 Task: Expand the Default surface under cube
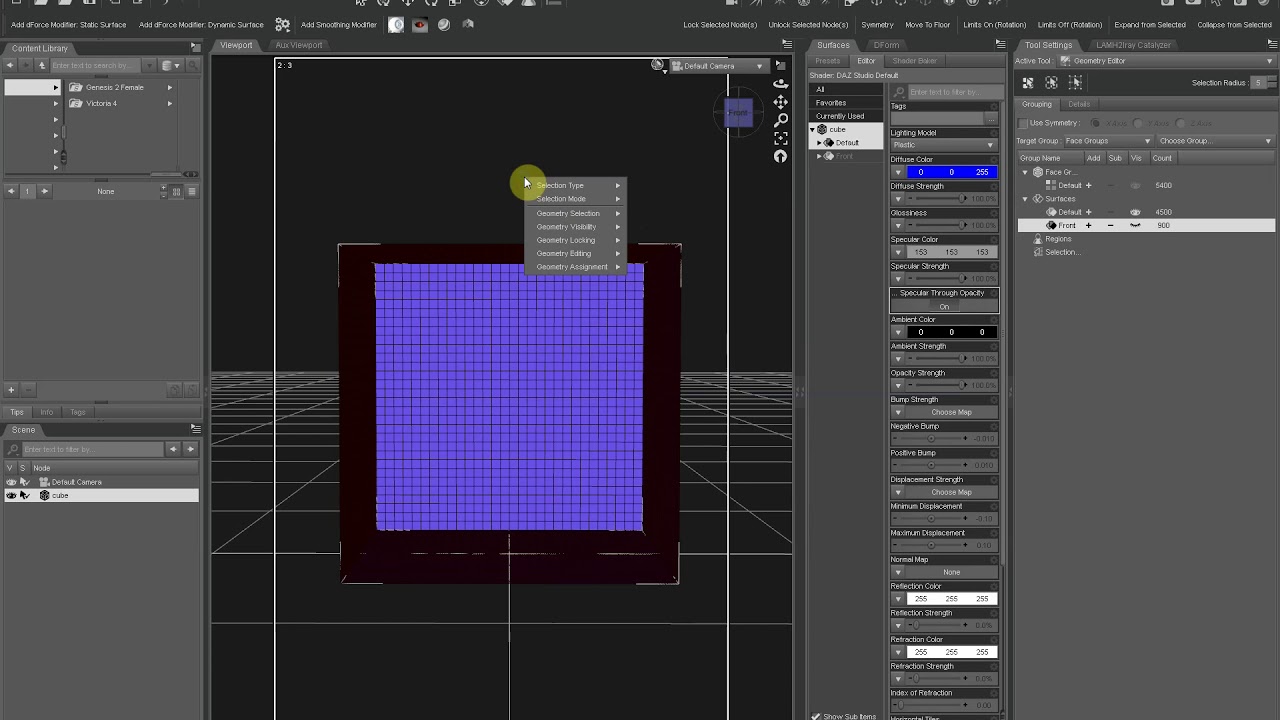tap(819, 143)
